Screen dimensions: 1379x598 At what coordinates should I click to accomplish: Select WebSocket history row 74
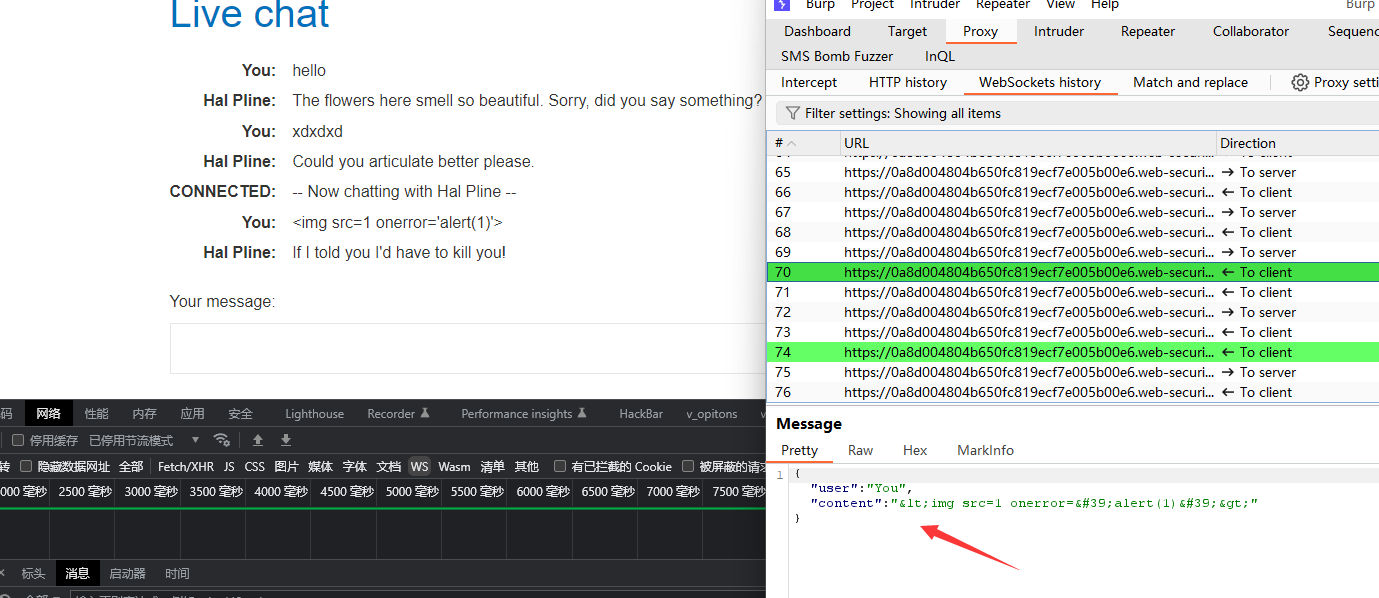point(1000,352)
